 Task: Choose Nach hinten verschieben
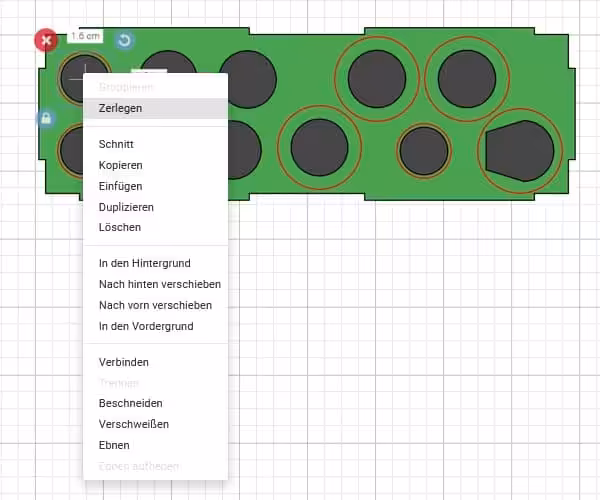pos(160,284)
